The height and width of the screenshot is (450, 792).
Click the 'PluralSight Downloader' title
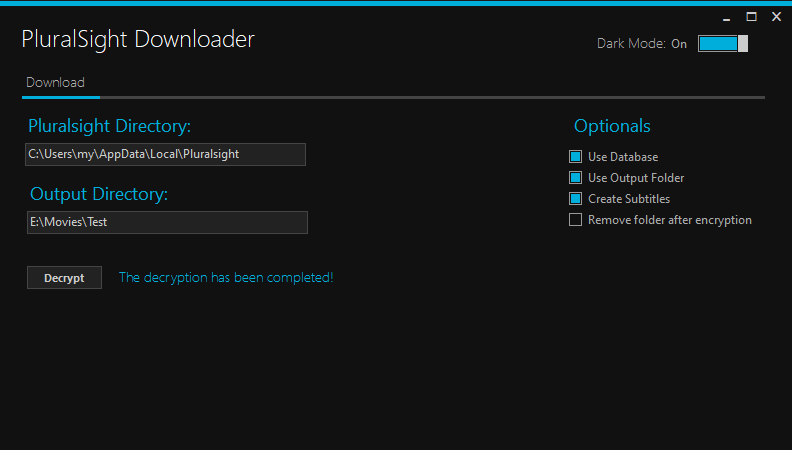pyautogui.click(x=138, y=39)
